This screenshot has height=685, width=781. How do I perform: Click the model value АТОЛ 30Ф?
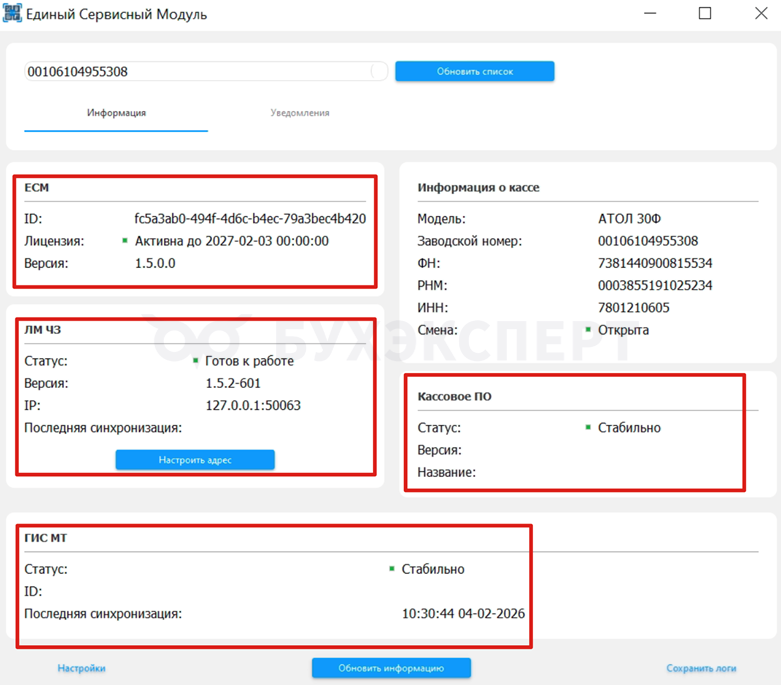630,219
